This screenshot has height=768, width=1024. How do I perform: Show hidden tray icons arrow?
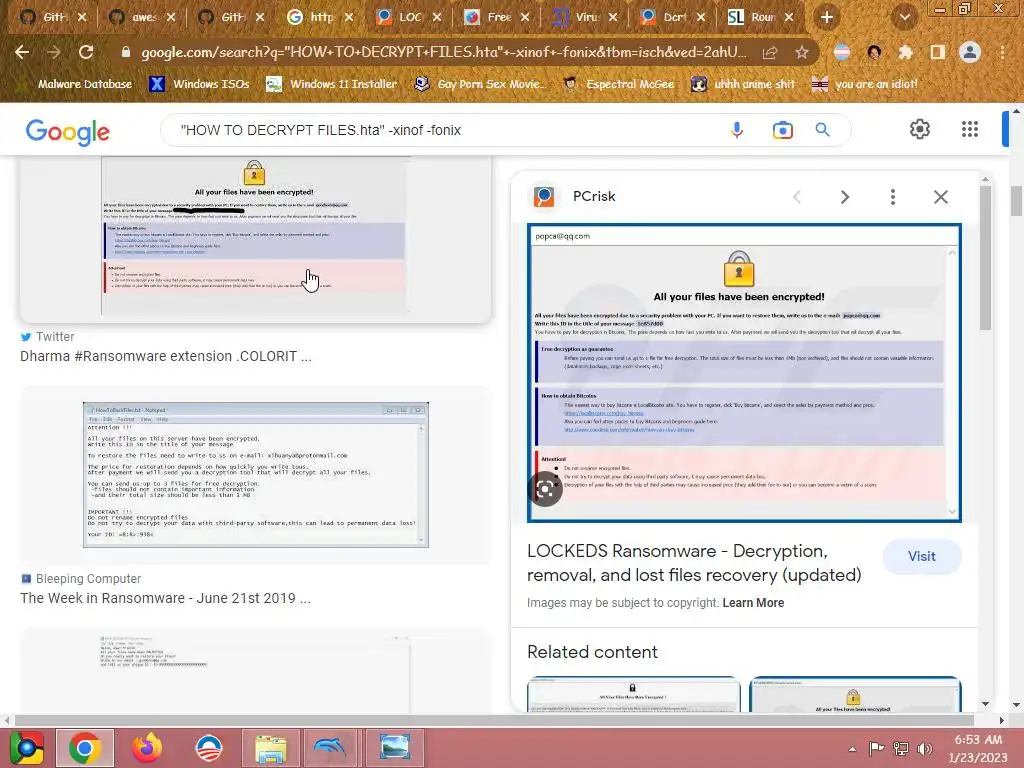click(852, 749)
